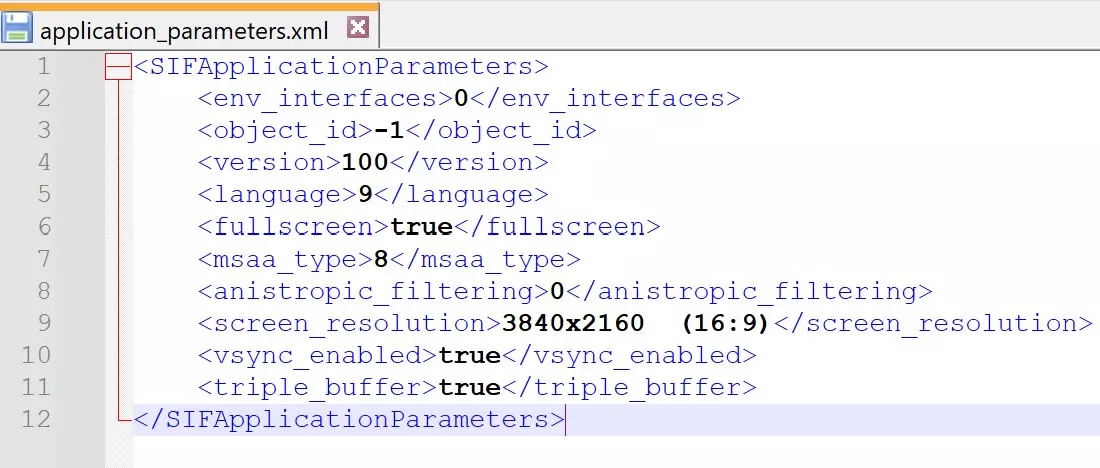Collapse the SIFApplicationParameters fold marker
Viewport: 1100px width, 468px height.
point(118,67)
